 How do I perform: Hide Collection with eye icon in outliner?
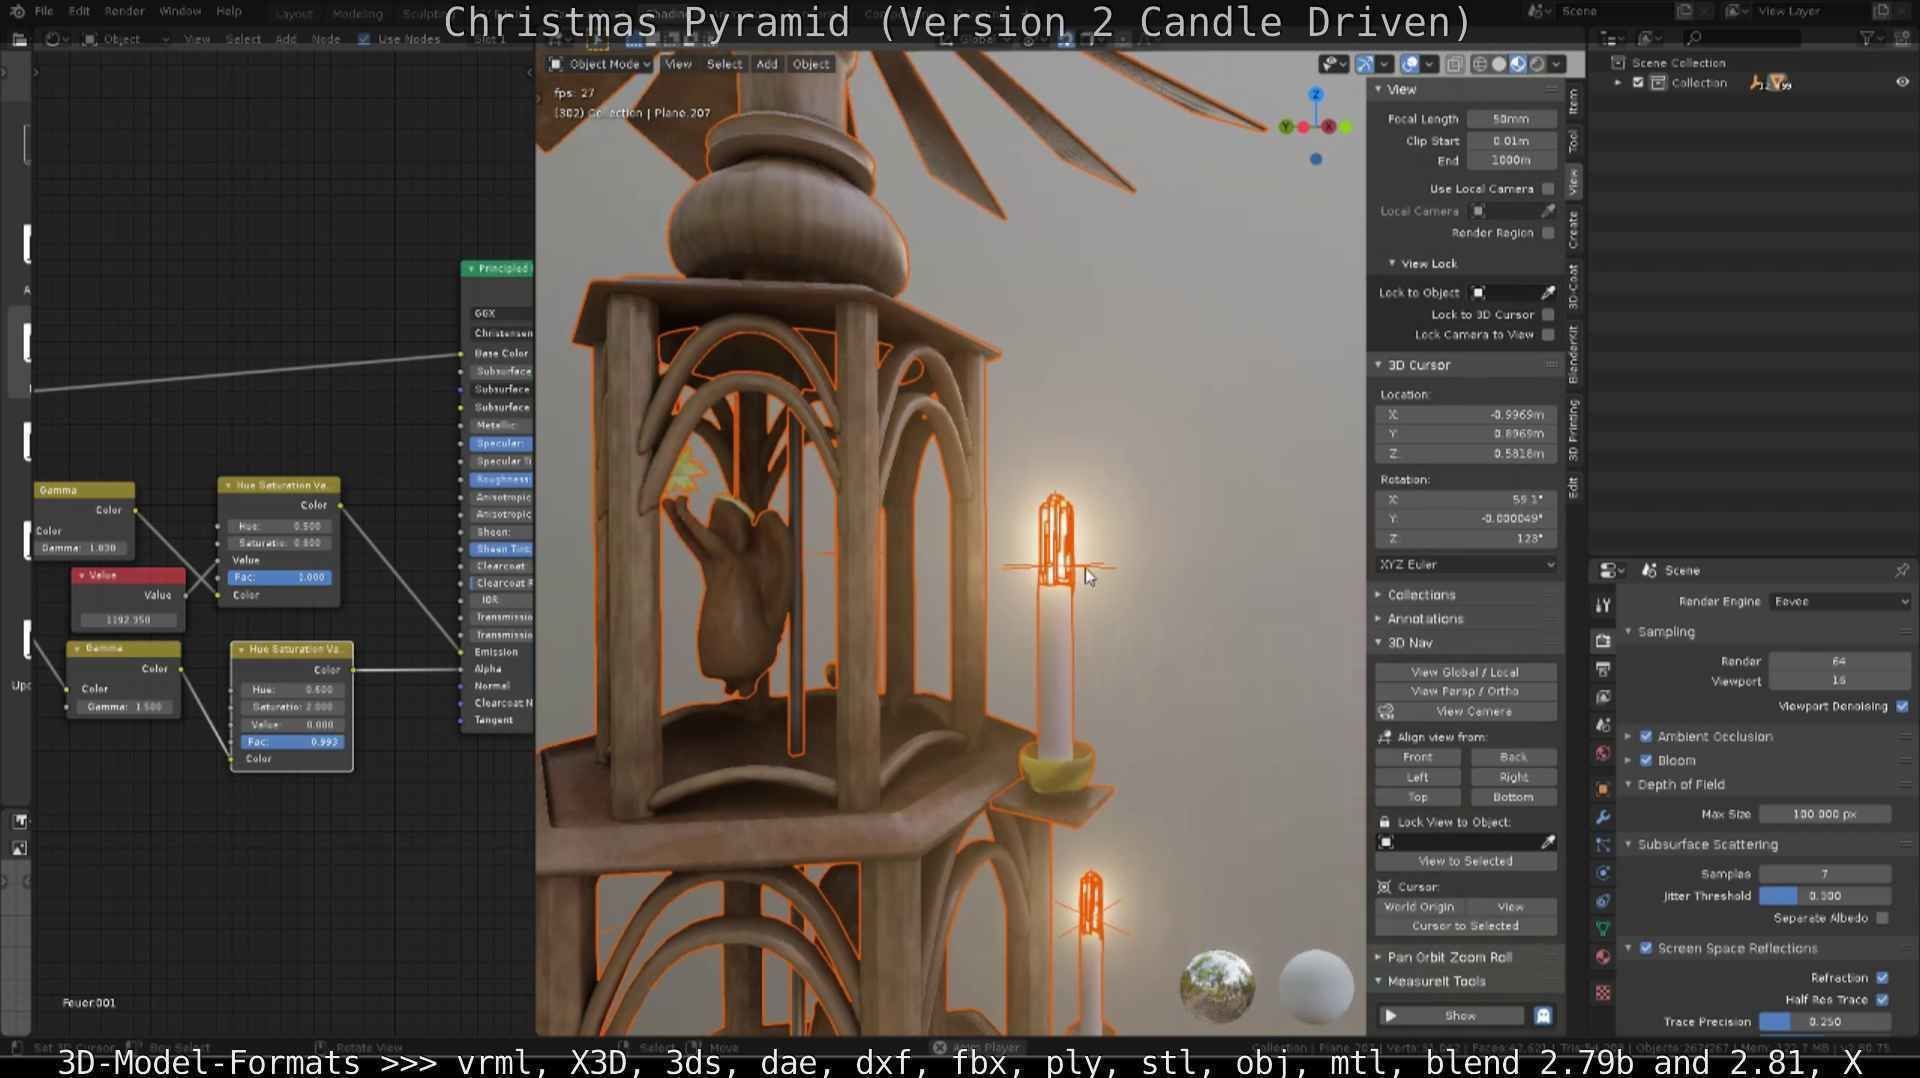coord(1902,83)
